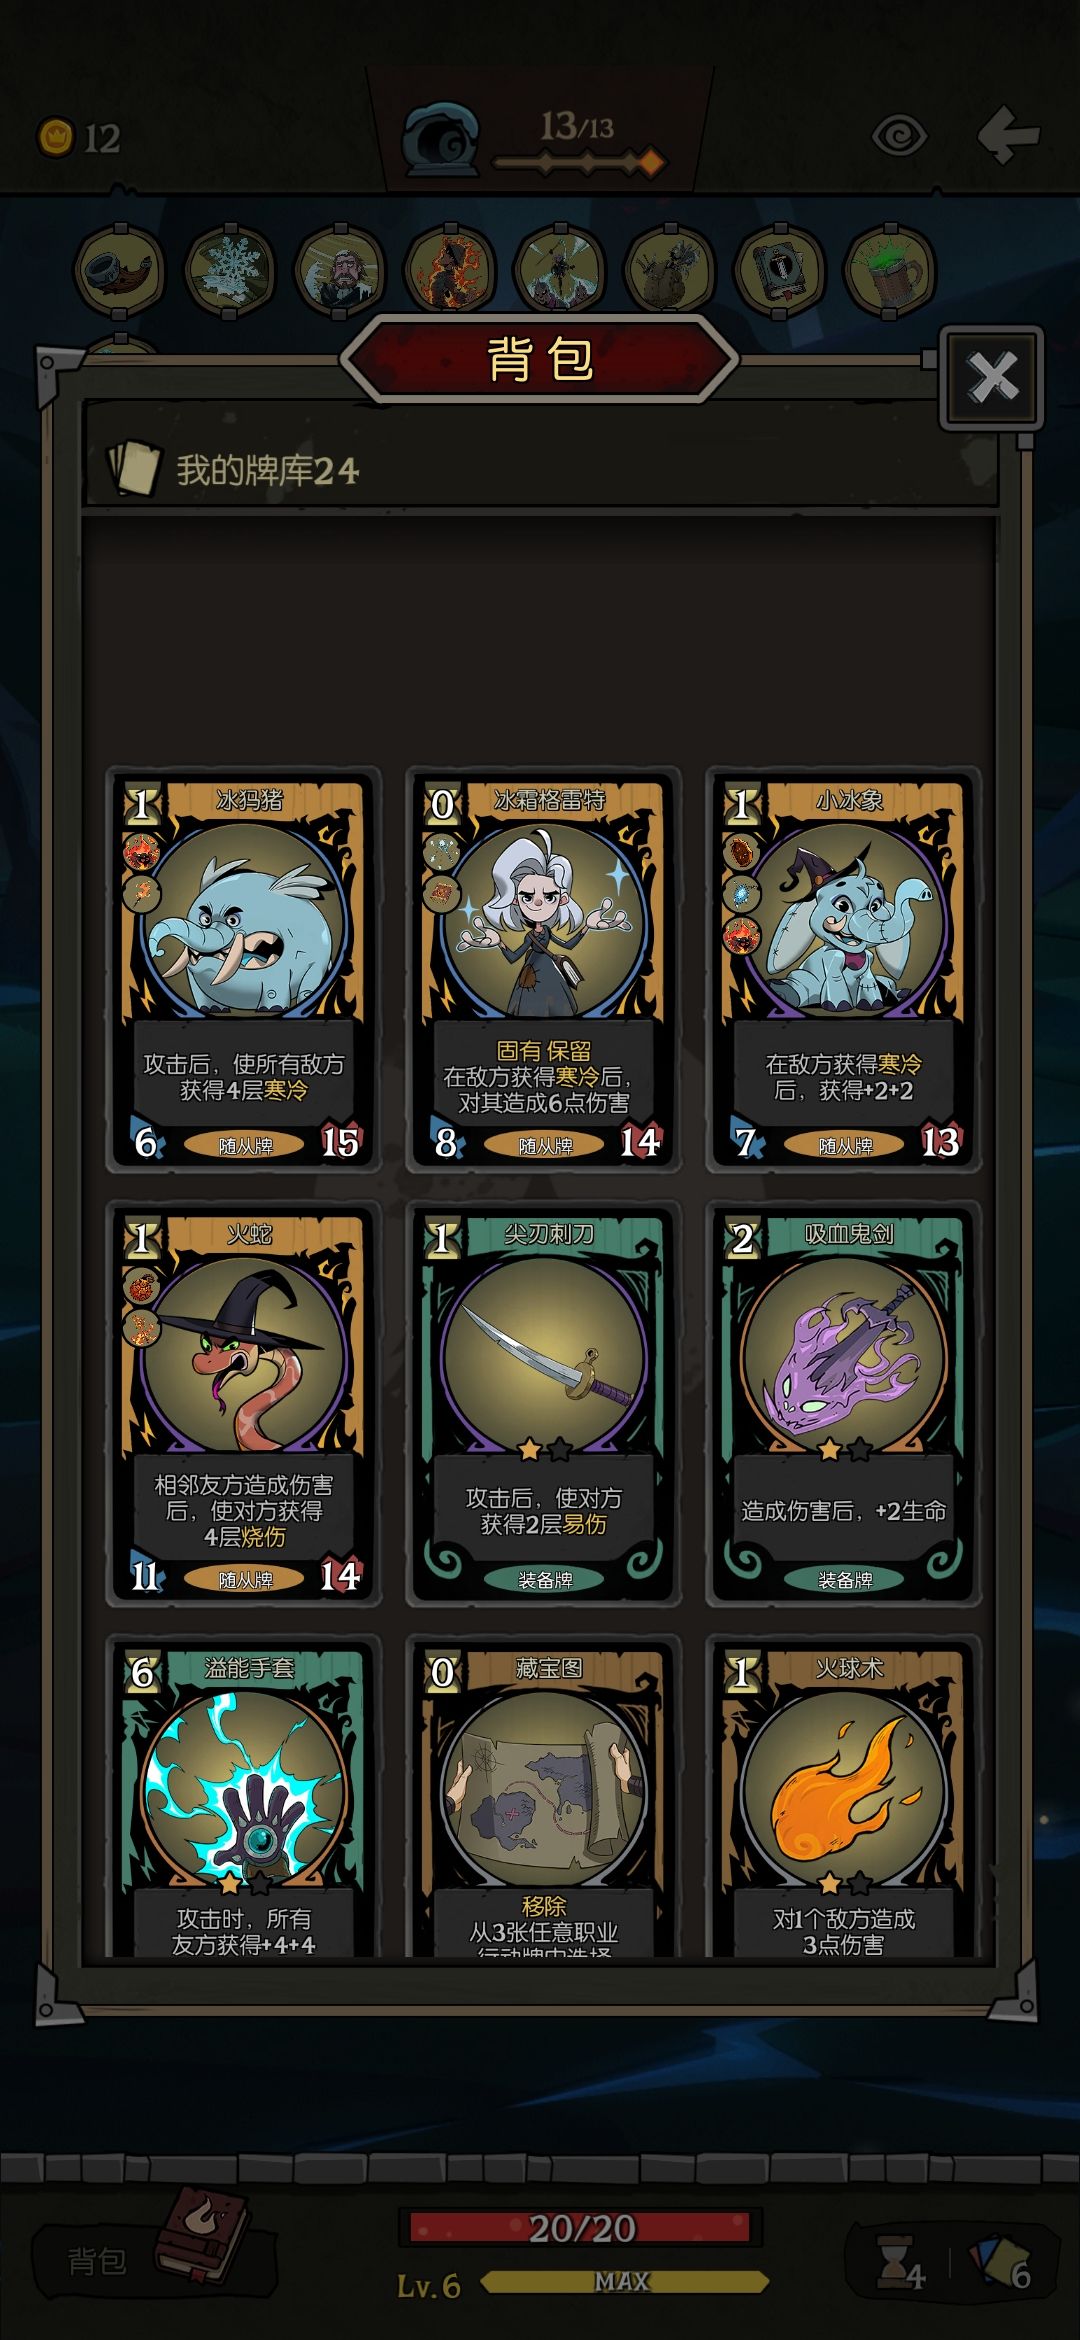
Task: Toggle the eye visibility icon
Action: click(899, 136)
